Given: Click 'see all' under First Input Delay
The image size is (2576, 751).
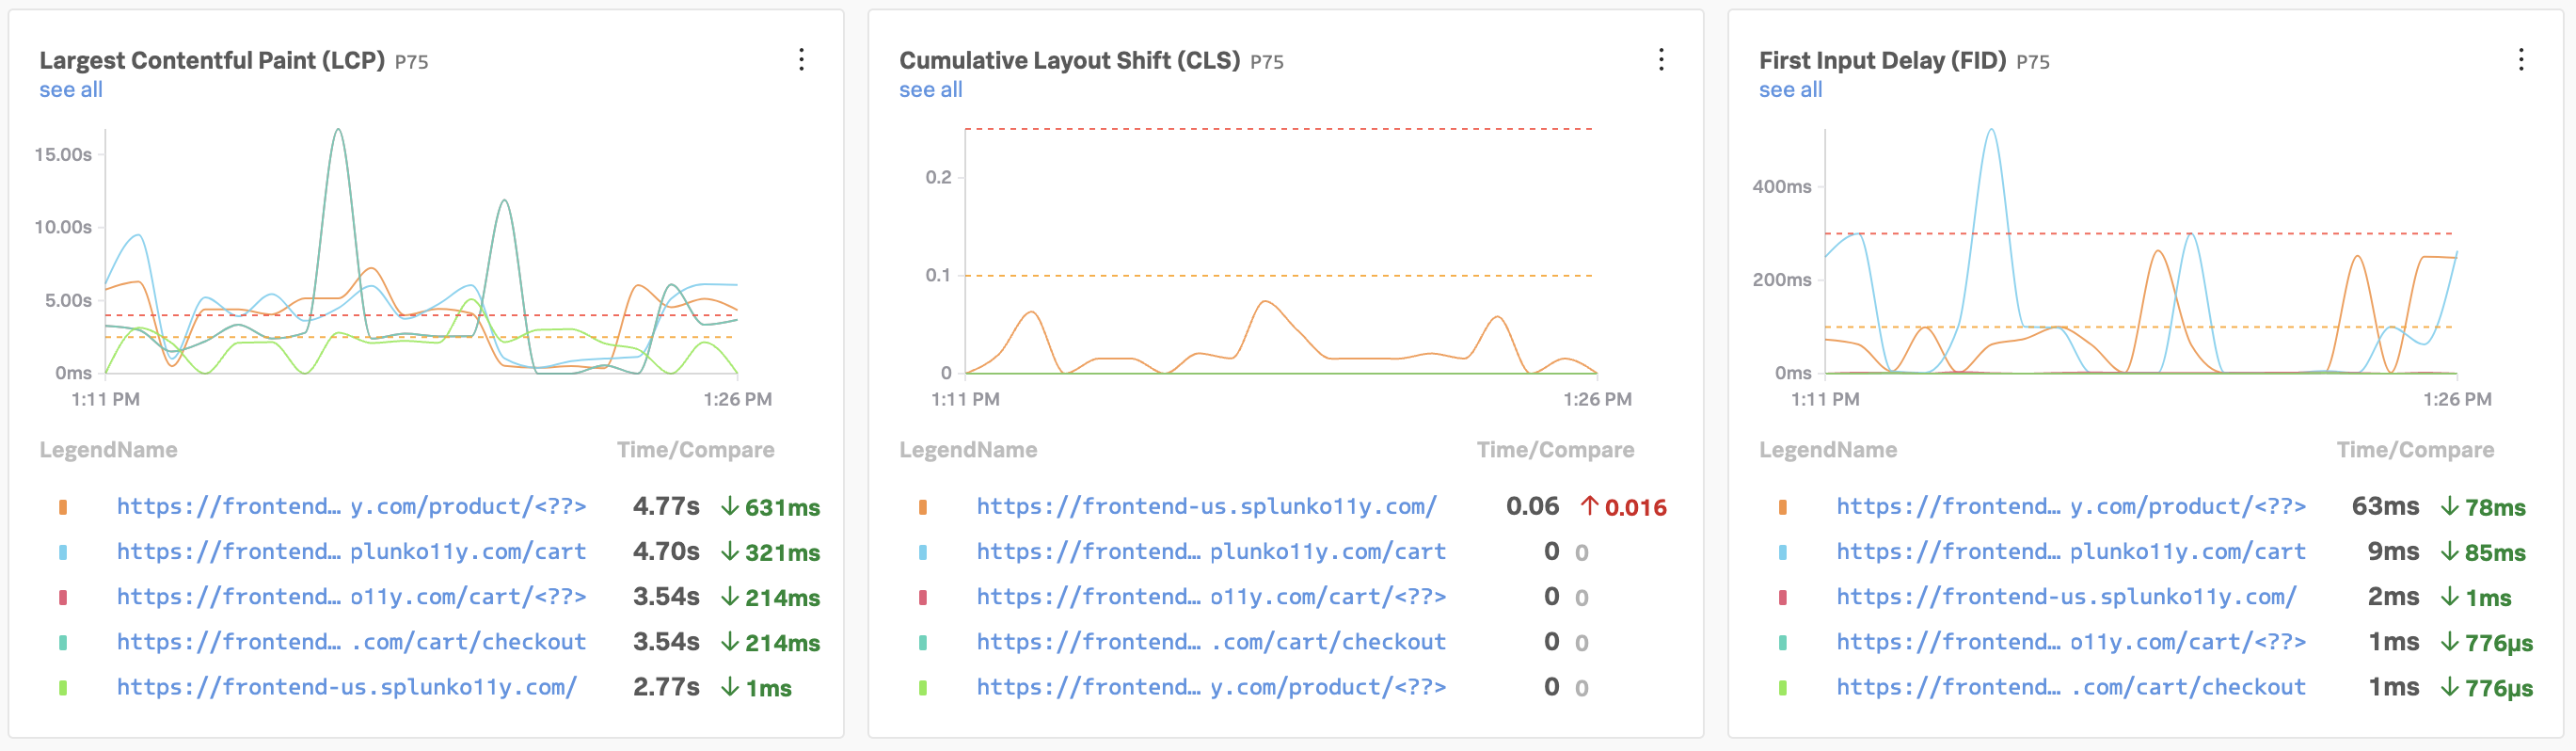Looking at the screenshot, I should click(1790, 90).
